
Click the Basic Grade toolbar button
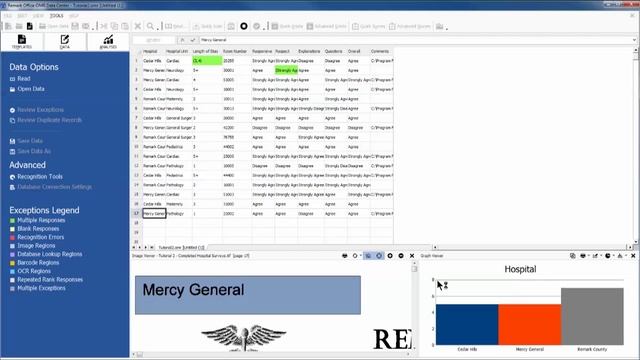287,26
